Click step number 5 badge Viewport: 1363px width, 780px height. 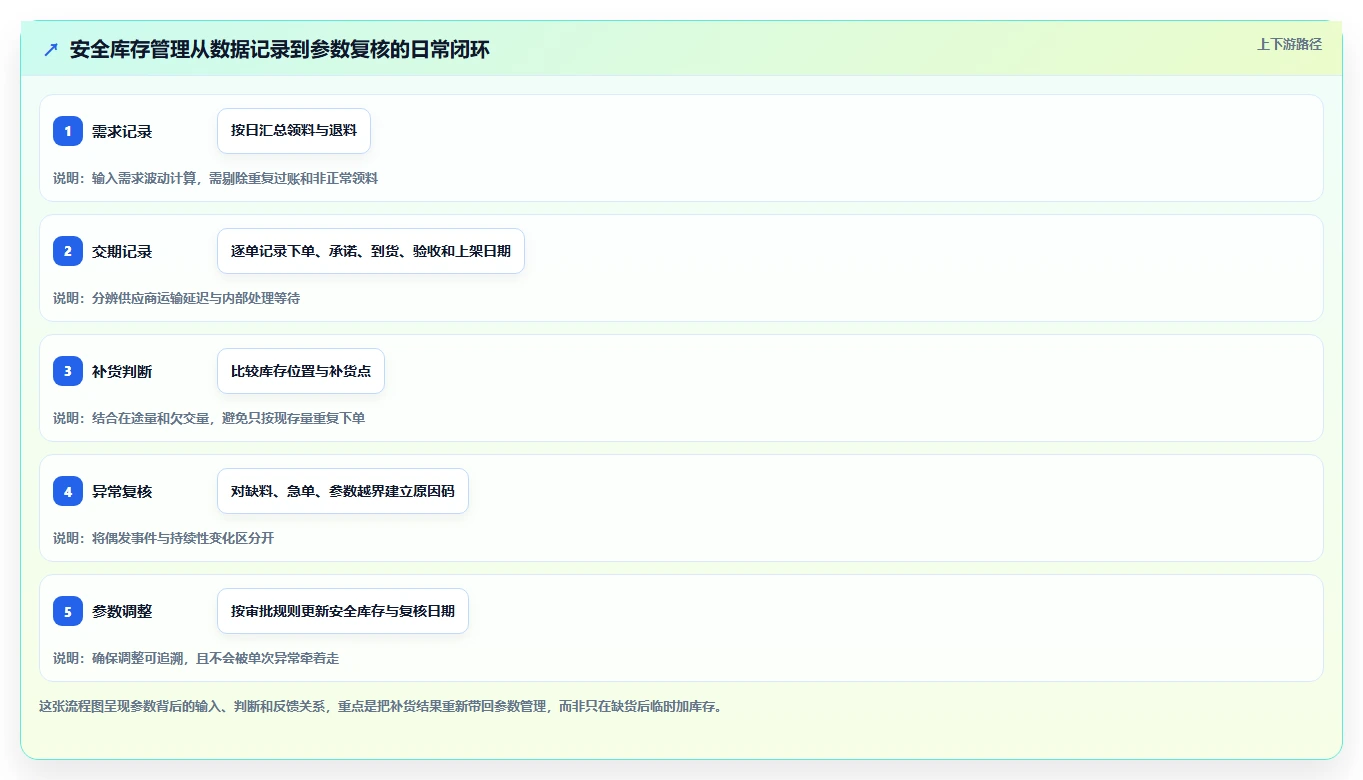[x=68, y=611]
